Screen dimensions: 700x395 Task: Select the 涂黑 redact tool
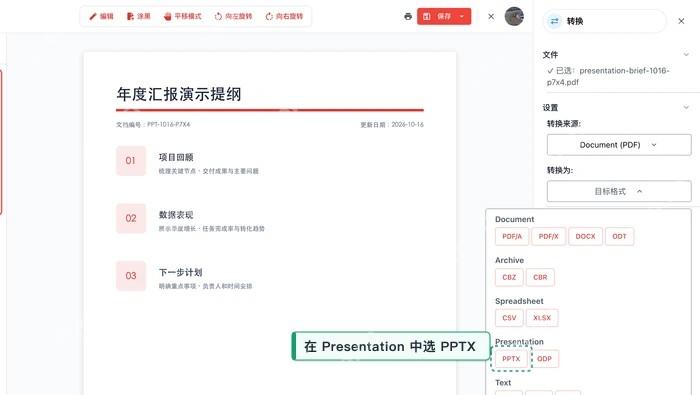coord(138,17)
